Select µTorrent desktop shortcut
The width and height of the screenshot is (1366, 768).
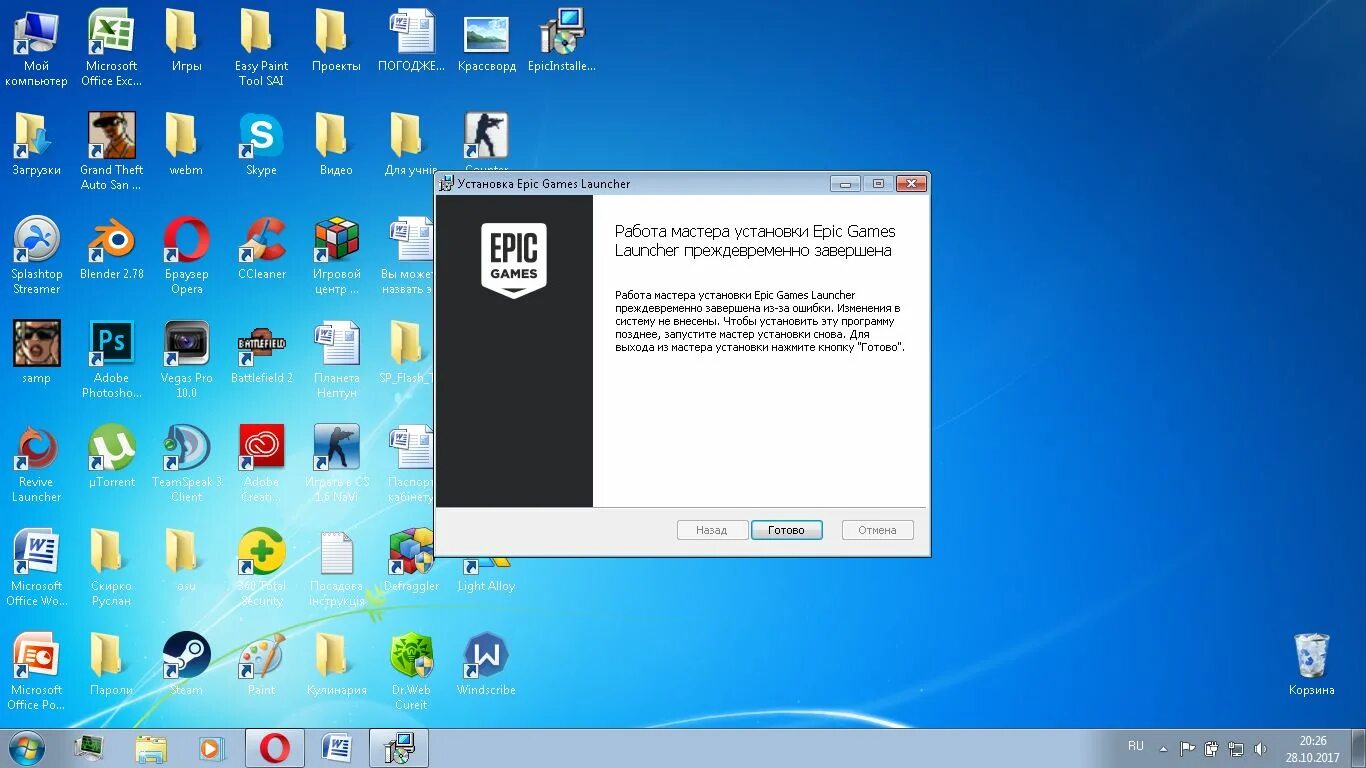click(111, 457)
